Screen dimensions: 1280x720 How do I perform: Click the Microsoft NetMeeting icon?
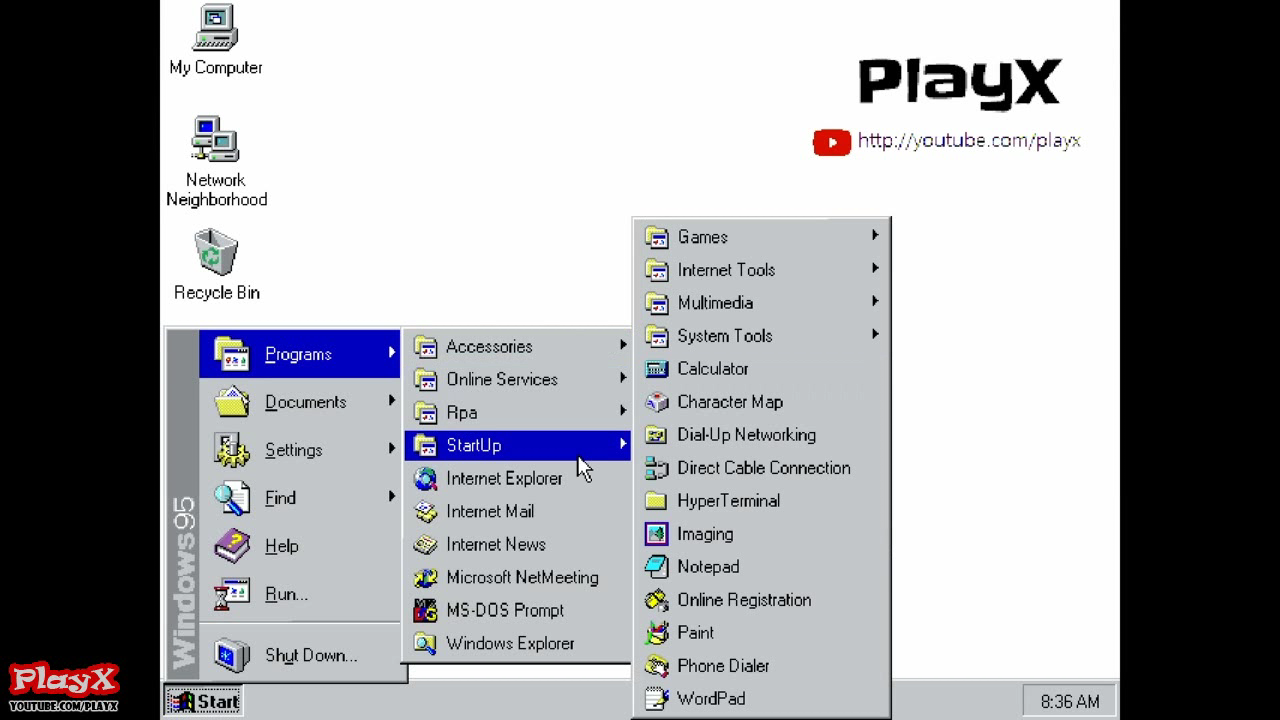(x=425, y=577)
